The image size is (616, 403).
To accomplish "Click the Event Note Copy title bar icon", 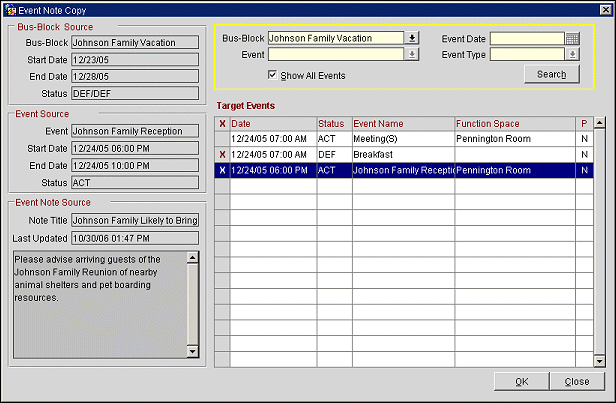I will pyautogui.click(x=9, y=8).
